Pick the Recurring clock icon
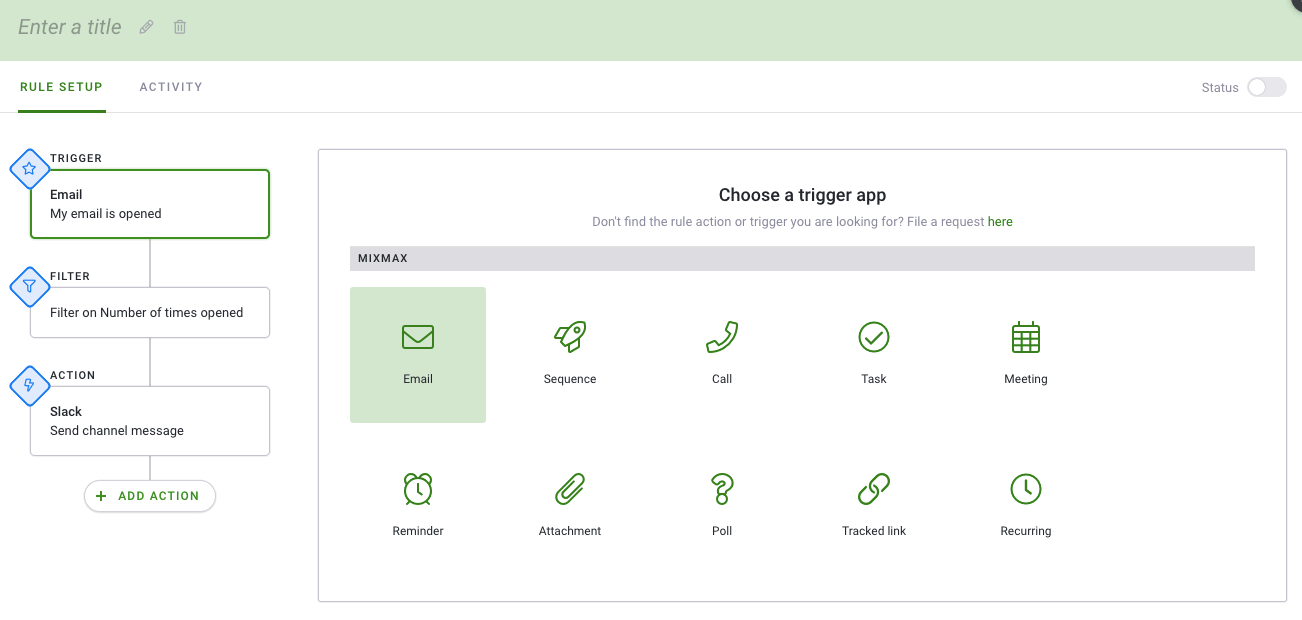 (1026, 489)
